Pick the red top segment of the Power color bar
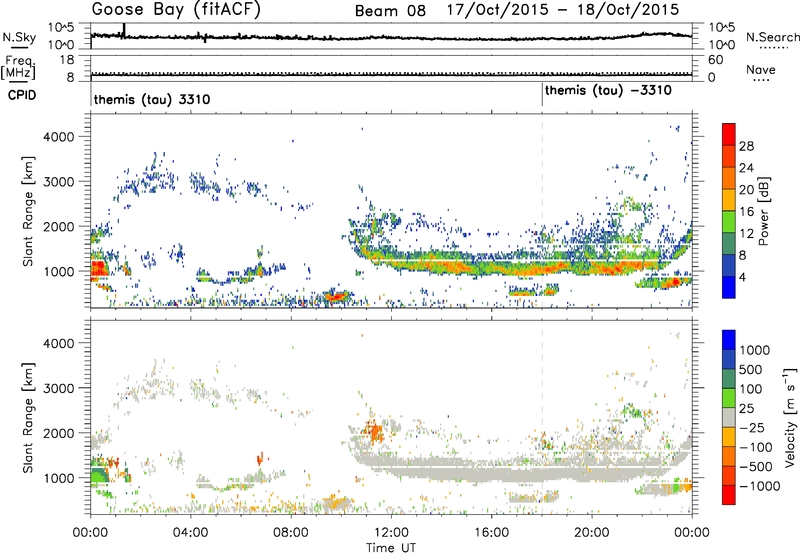 (729, 134)
